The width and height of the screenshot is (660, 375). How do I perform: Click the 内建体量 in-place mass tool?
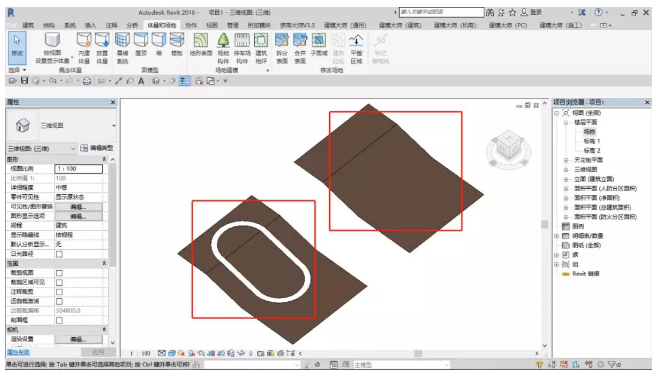click(84, 48)
